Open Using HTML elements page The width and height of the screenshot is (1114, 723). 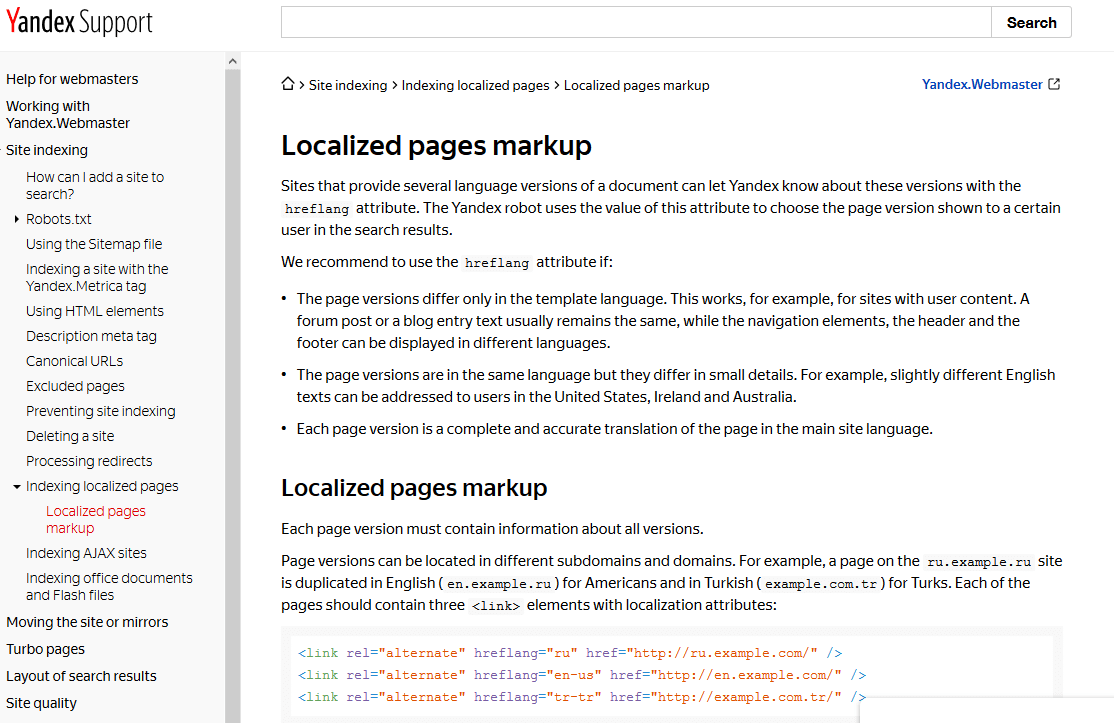[x=94, y=311]
